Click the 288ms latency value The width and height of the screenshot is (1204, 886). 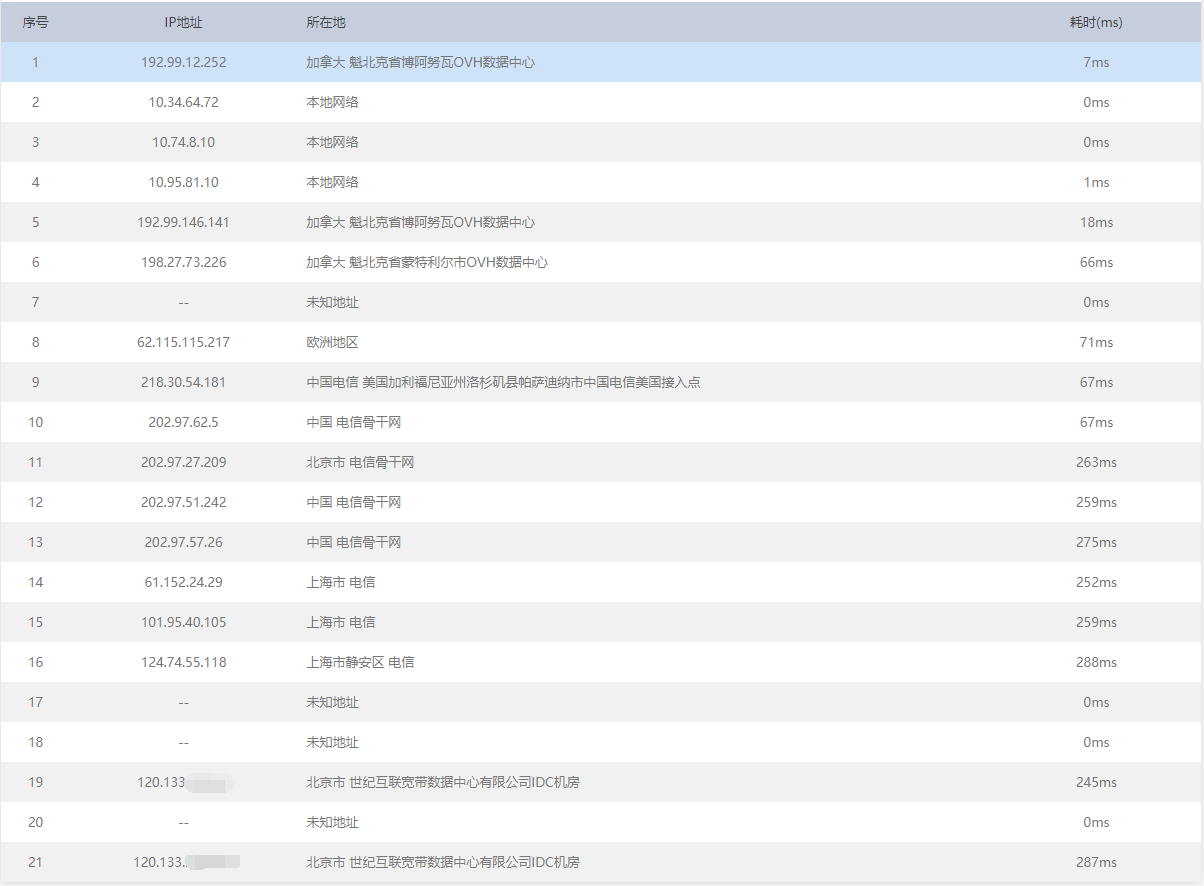pyautogui.click(x=1096, y=662)
